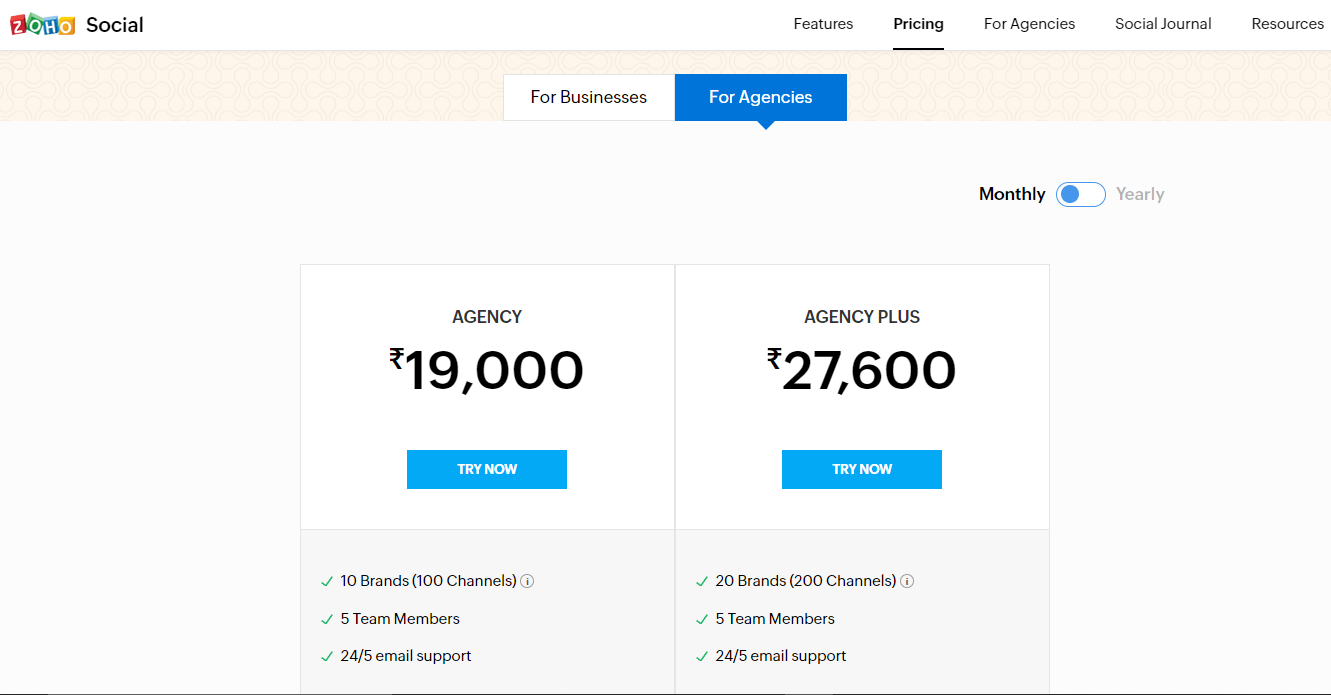
Task: Select the Monthly billing label
Action: tap(1012, 194)
